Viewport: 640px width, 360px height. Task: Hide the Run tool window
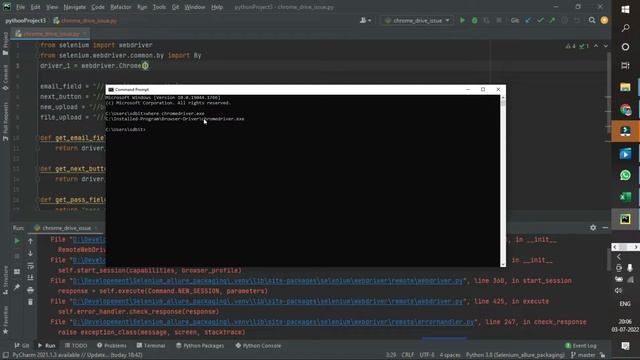coord(605,228)
